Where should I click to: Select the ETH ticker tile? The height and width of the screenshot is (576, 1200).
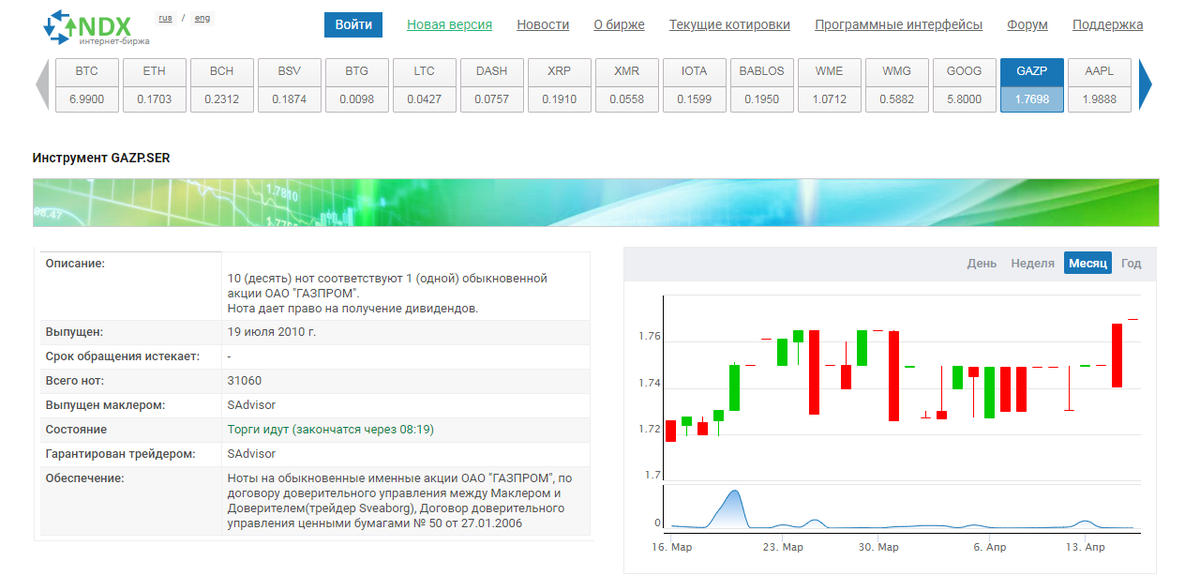tap(154, 85)
